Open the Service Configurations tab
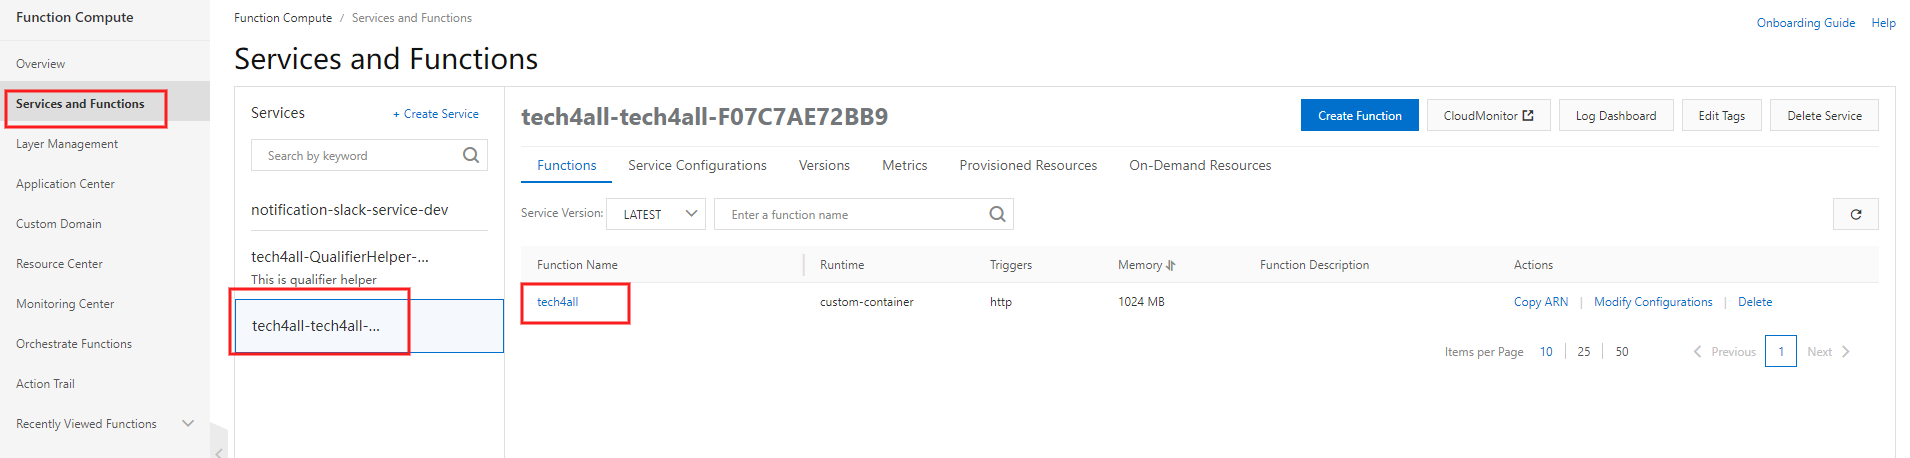Screen dimensions: 1910x458 (x=697, y=165)
